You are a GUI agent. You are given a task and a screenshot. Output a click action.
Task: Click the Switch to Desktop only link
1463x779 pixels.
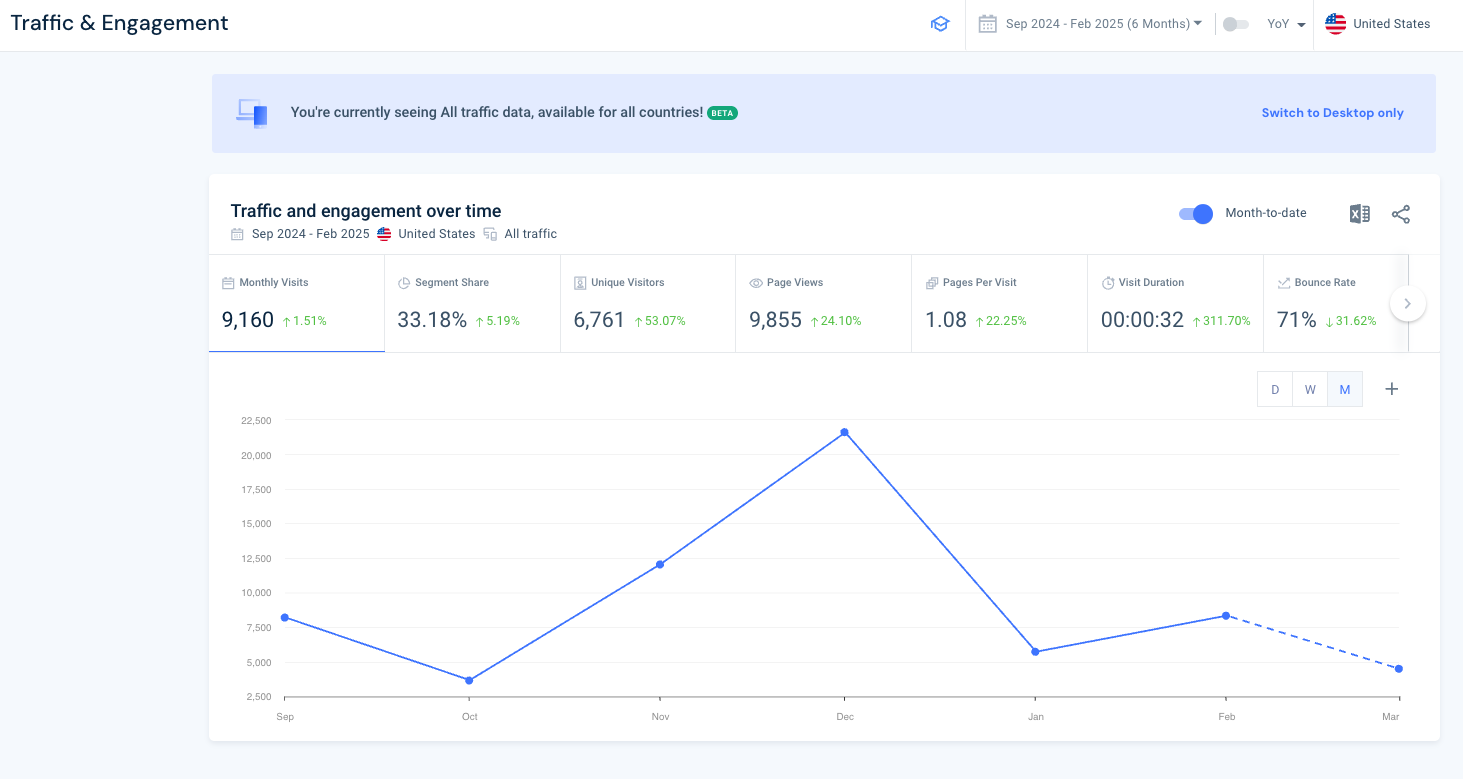(x=1332, y=112)
